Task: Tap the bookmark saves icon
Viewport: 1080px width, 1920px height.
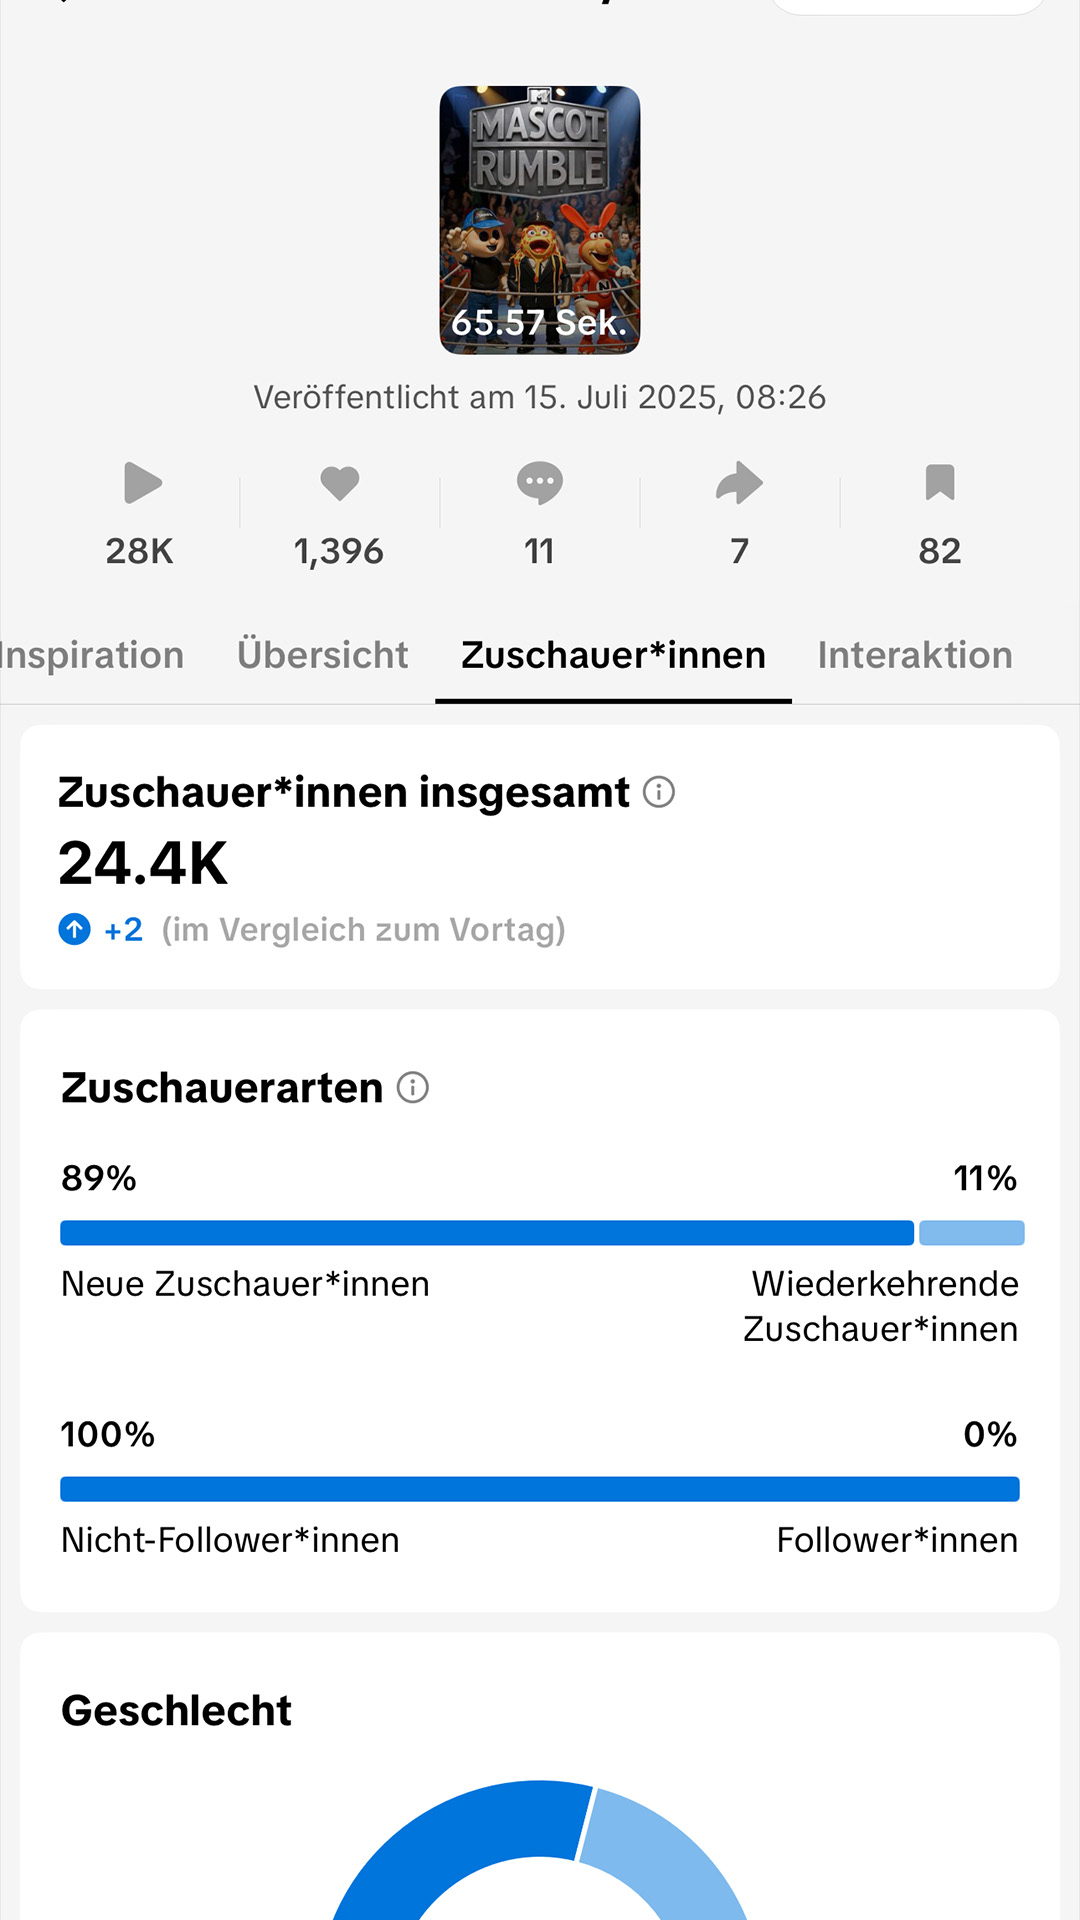Action: click(x=940, y=482)
